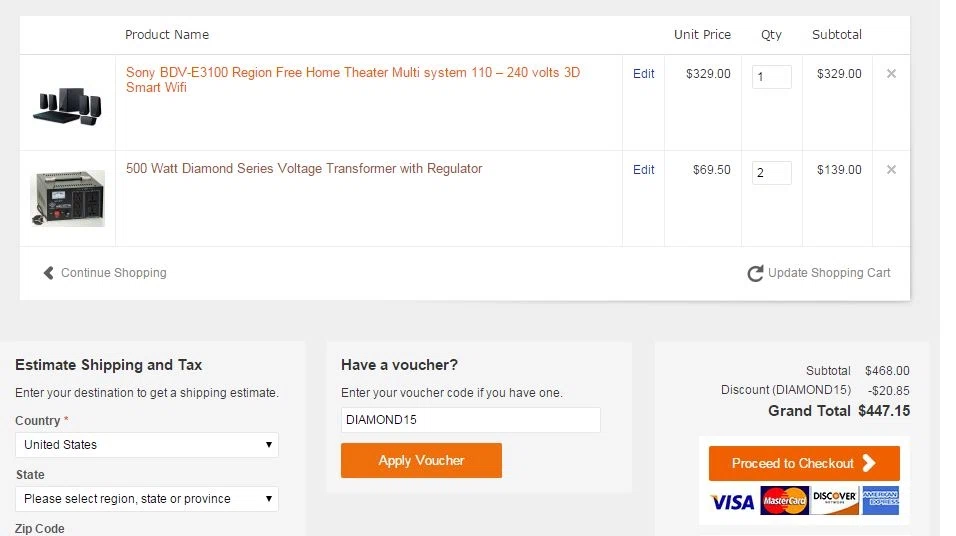Viewport: 956px width, 536px height.
Task: Remove the Voltage Transformer from cart
Action: tap(891, 170)
